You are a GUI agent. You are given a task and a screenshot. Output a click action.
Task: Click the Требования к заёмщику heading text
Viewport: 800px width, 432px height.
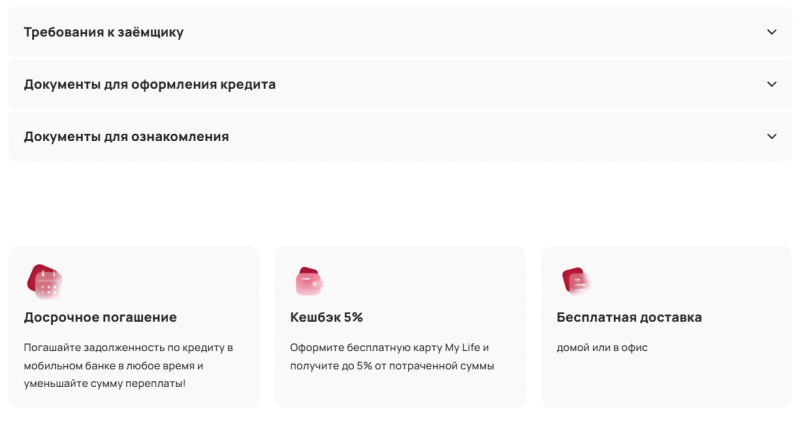pos(104,32)
